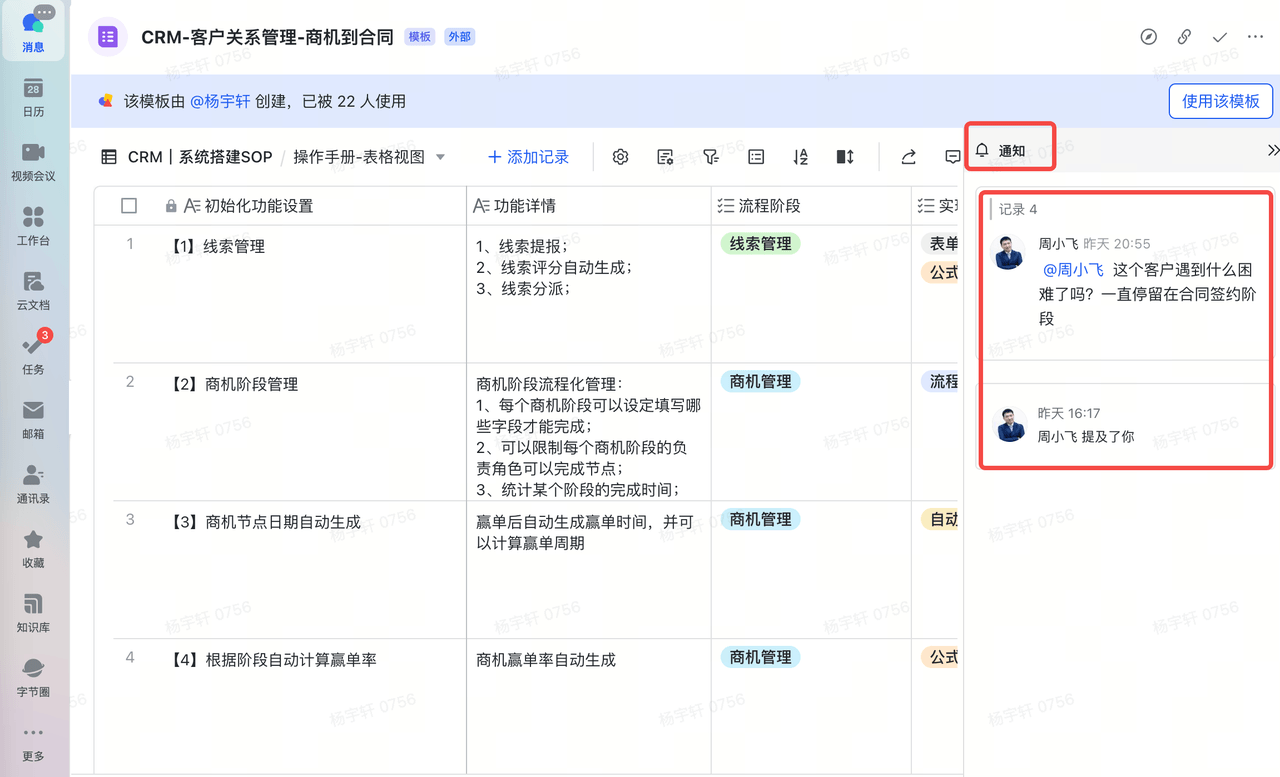
Task: Collapse the notification panel with double chevron
Action: [x=1272, y=150]
